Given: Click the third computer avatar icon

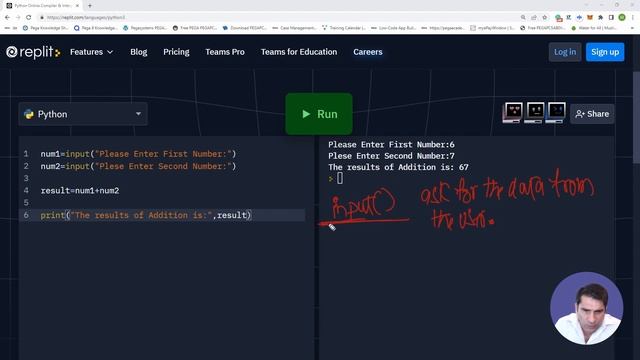Looking at the screenshot, I should (x=556, y=113).
